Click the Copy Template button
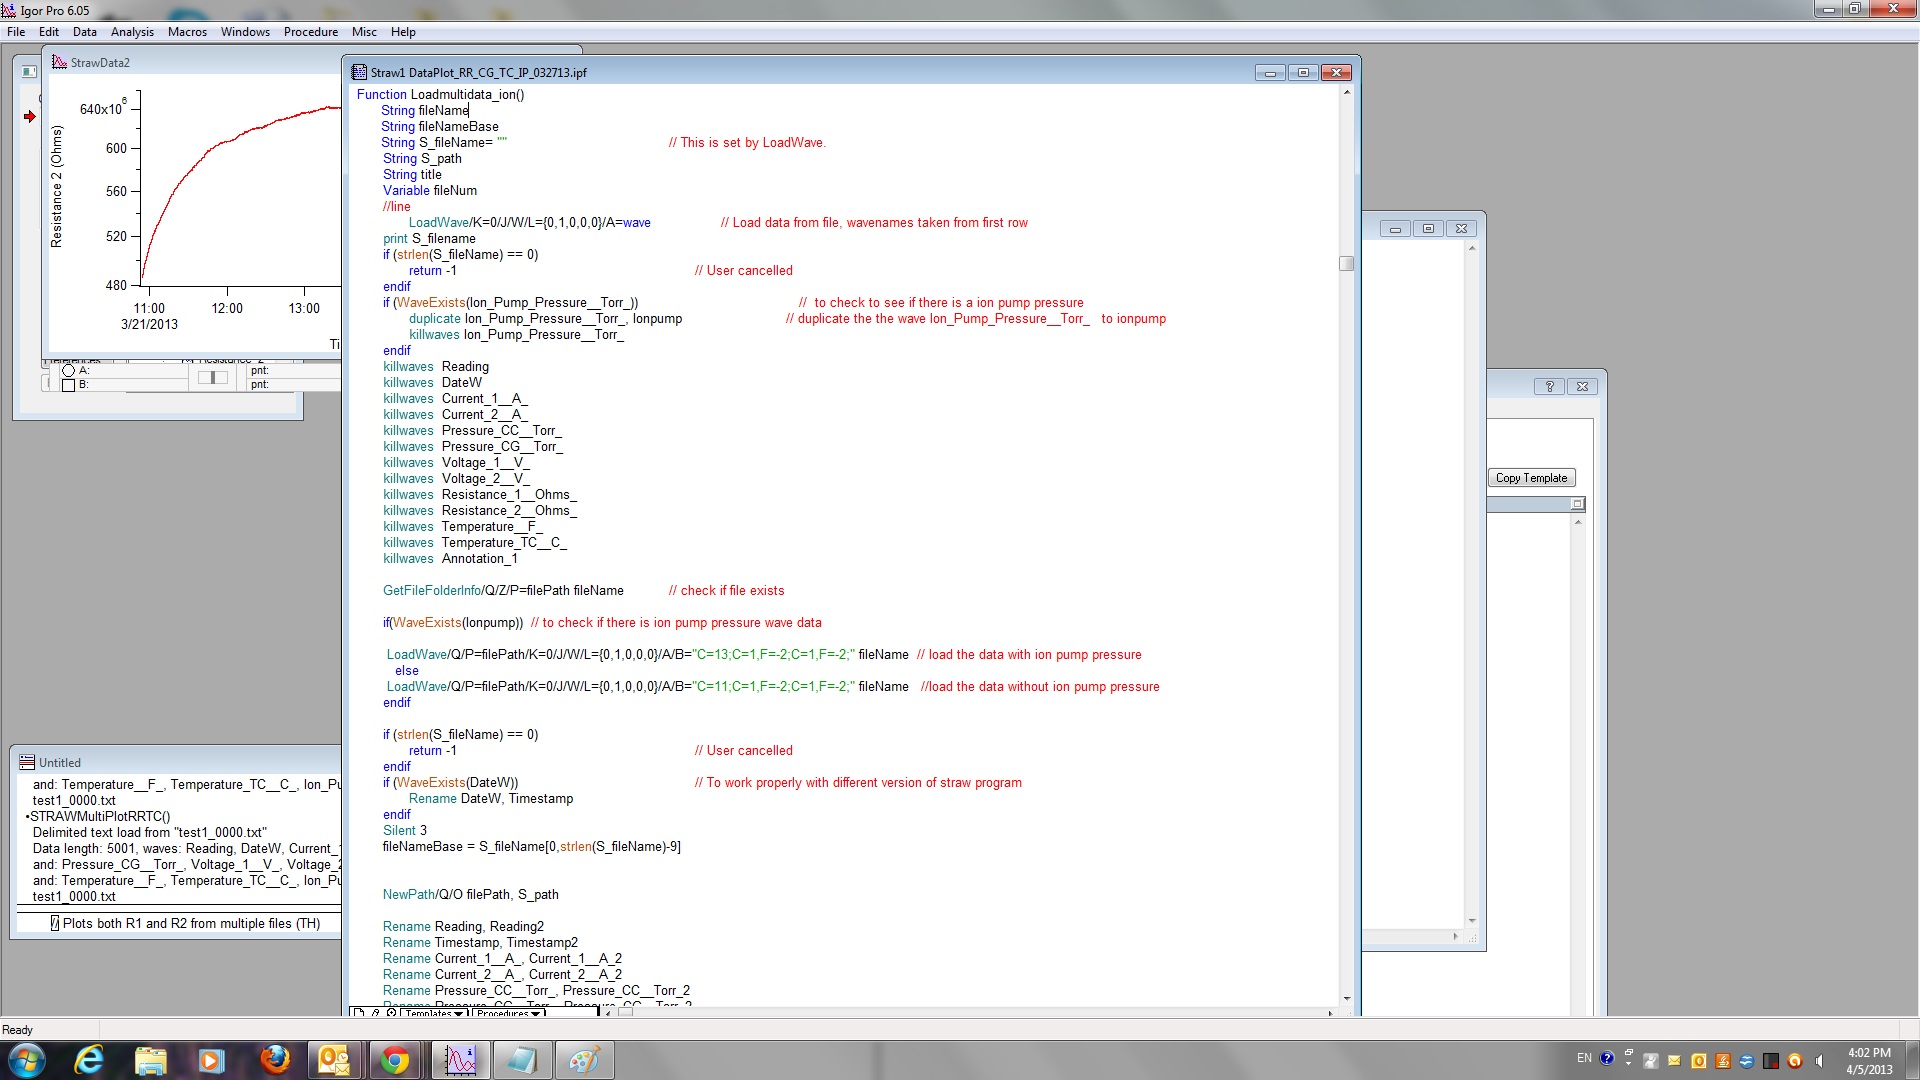This screenshot has width=1920, height=1080. pyautogui.click(x=1531, y=478)
